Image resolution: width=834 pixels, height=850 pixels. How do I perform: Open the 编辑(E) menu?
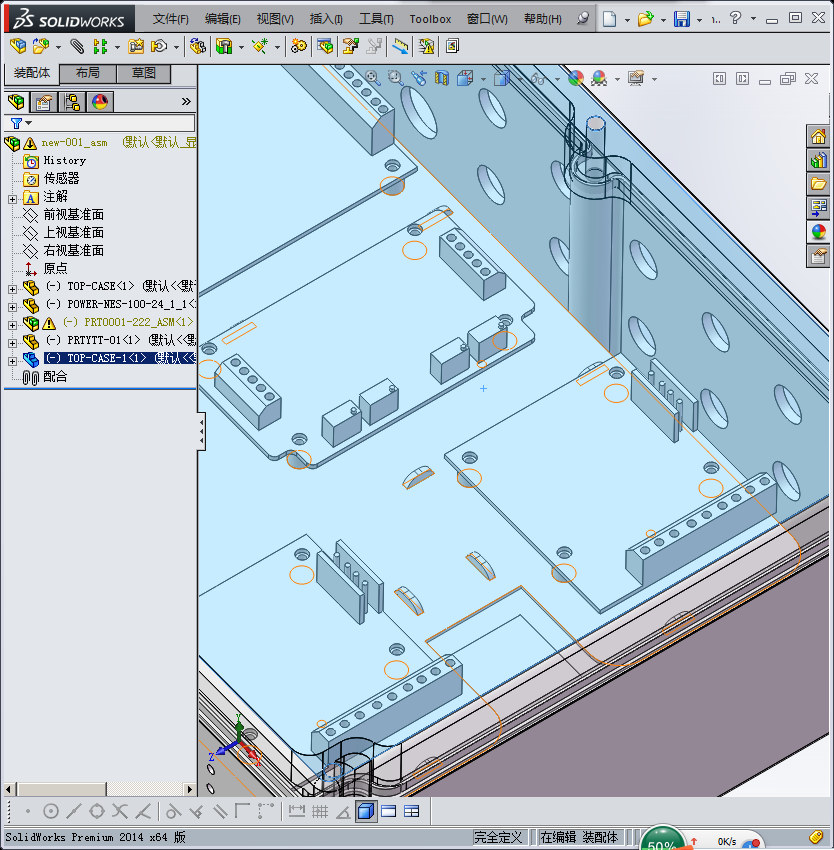222,19
